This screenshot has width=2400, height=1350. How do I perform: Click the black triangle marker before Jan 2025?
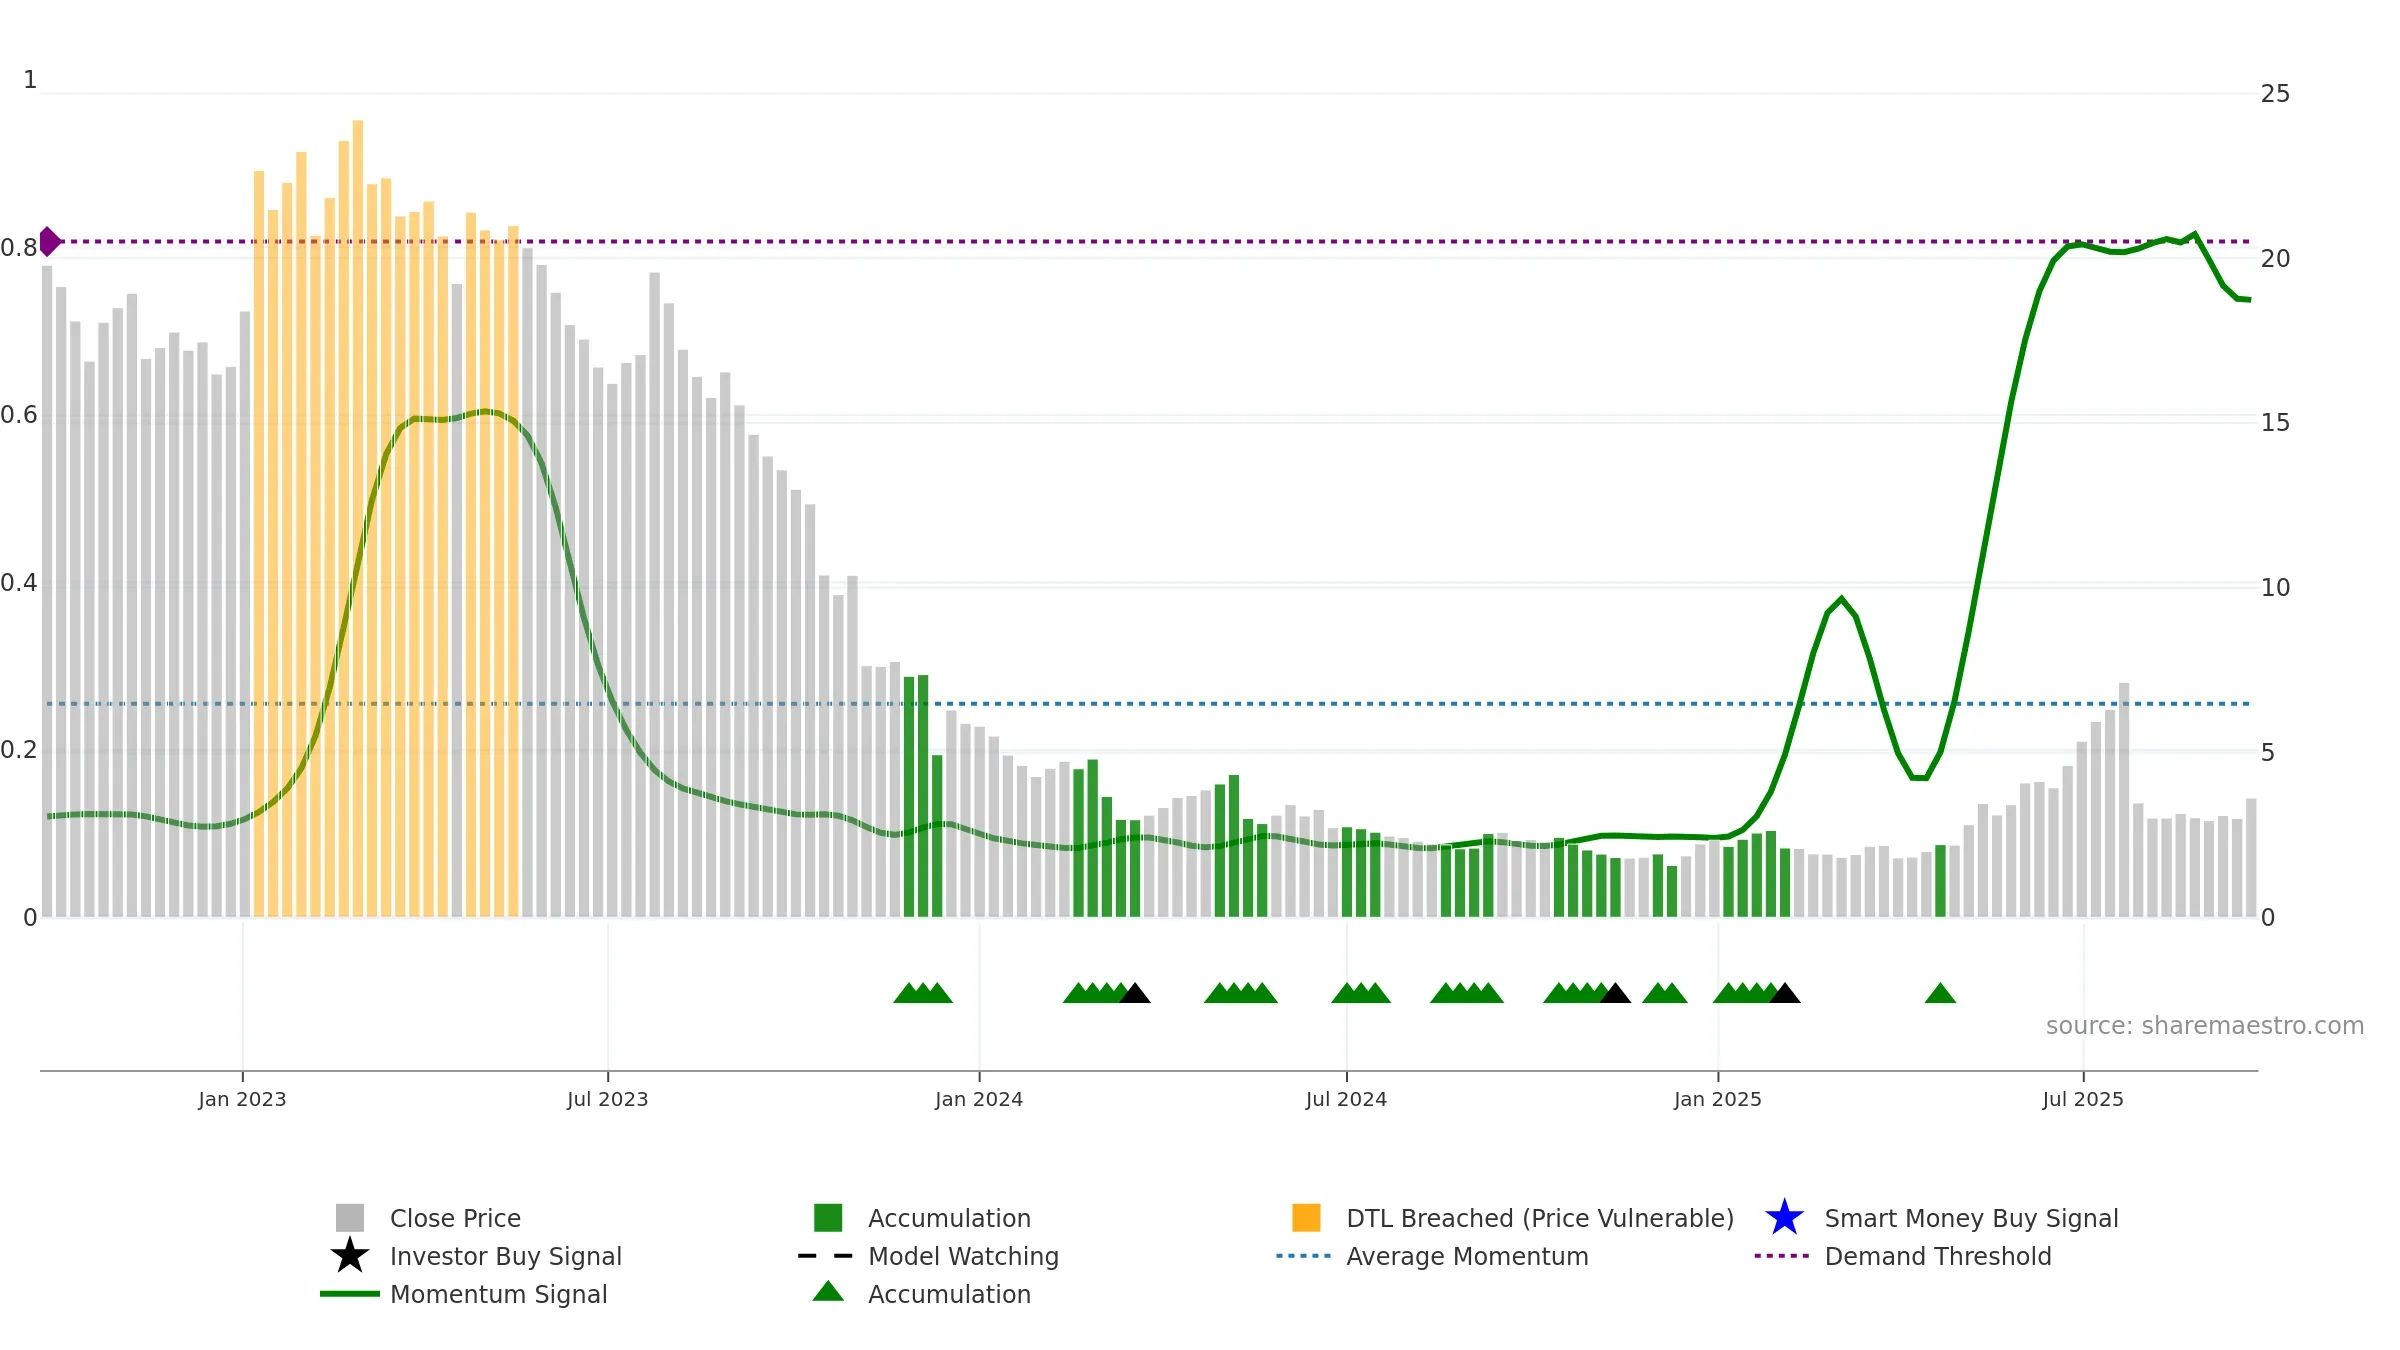pos(1615,993)
